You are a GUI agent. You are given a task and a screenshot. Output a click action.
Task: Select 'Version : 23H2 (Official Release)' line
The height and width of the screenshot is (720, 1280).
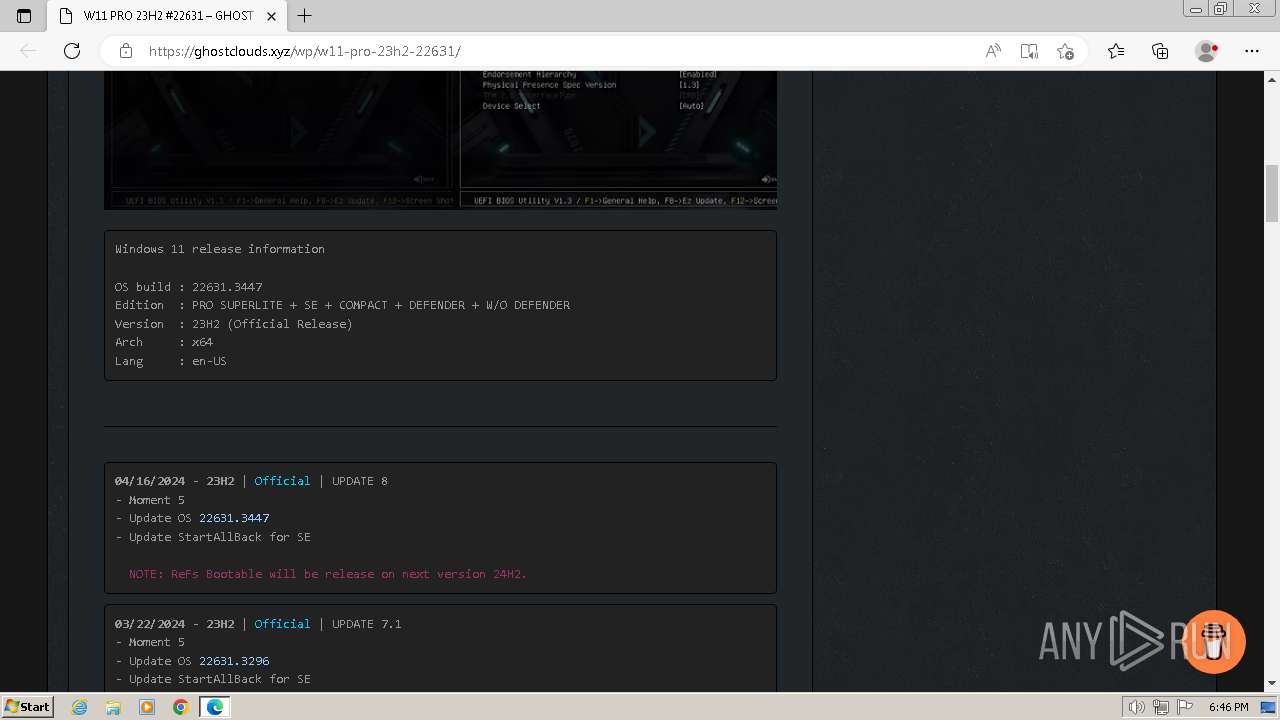(234, 324)
